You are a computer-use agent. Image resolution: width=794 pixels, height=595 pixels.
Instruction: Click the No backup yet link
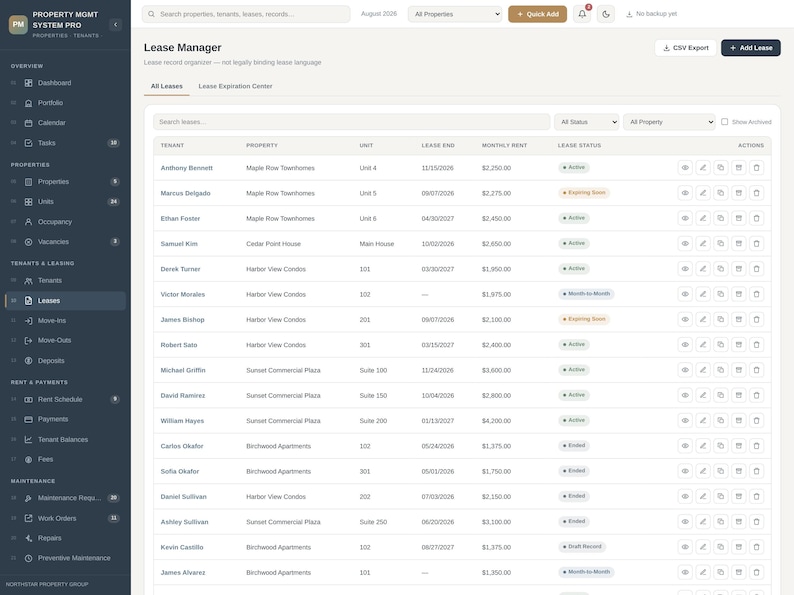[651, 14]
